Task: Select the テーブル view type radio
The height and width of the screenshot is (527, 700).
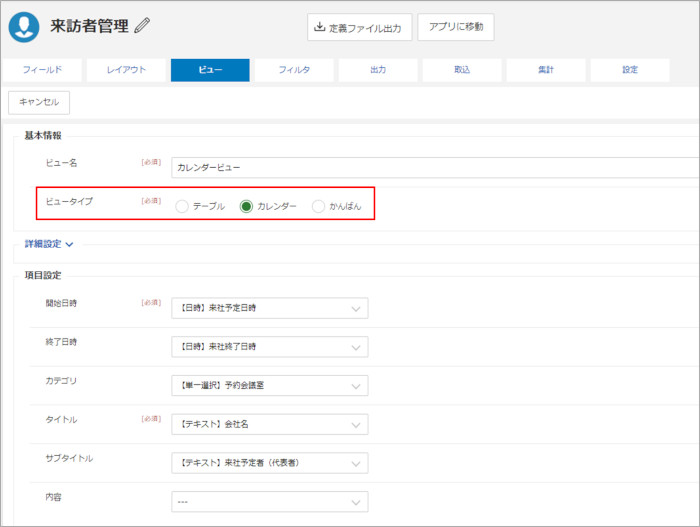Action: pos(182,206)
